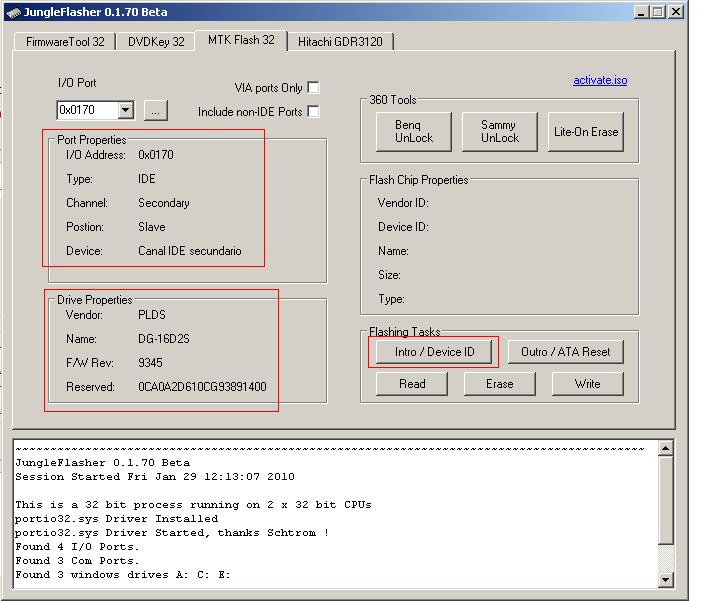Image resolution: width=720 pixels, height=601 pixels.
Task: Open the Hitachi GDR3120 tab
Action: click(x=340, y=42)
